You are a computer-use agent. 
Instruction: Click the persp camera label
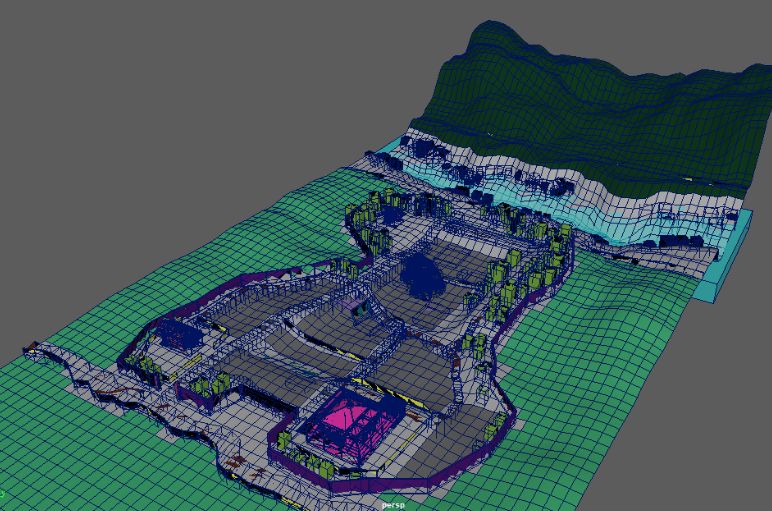(x=393, y=506)
